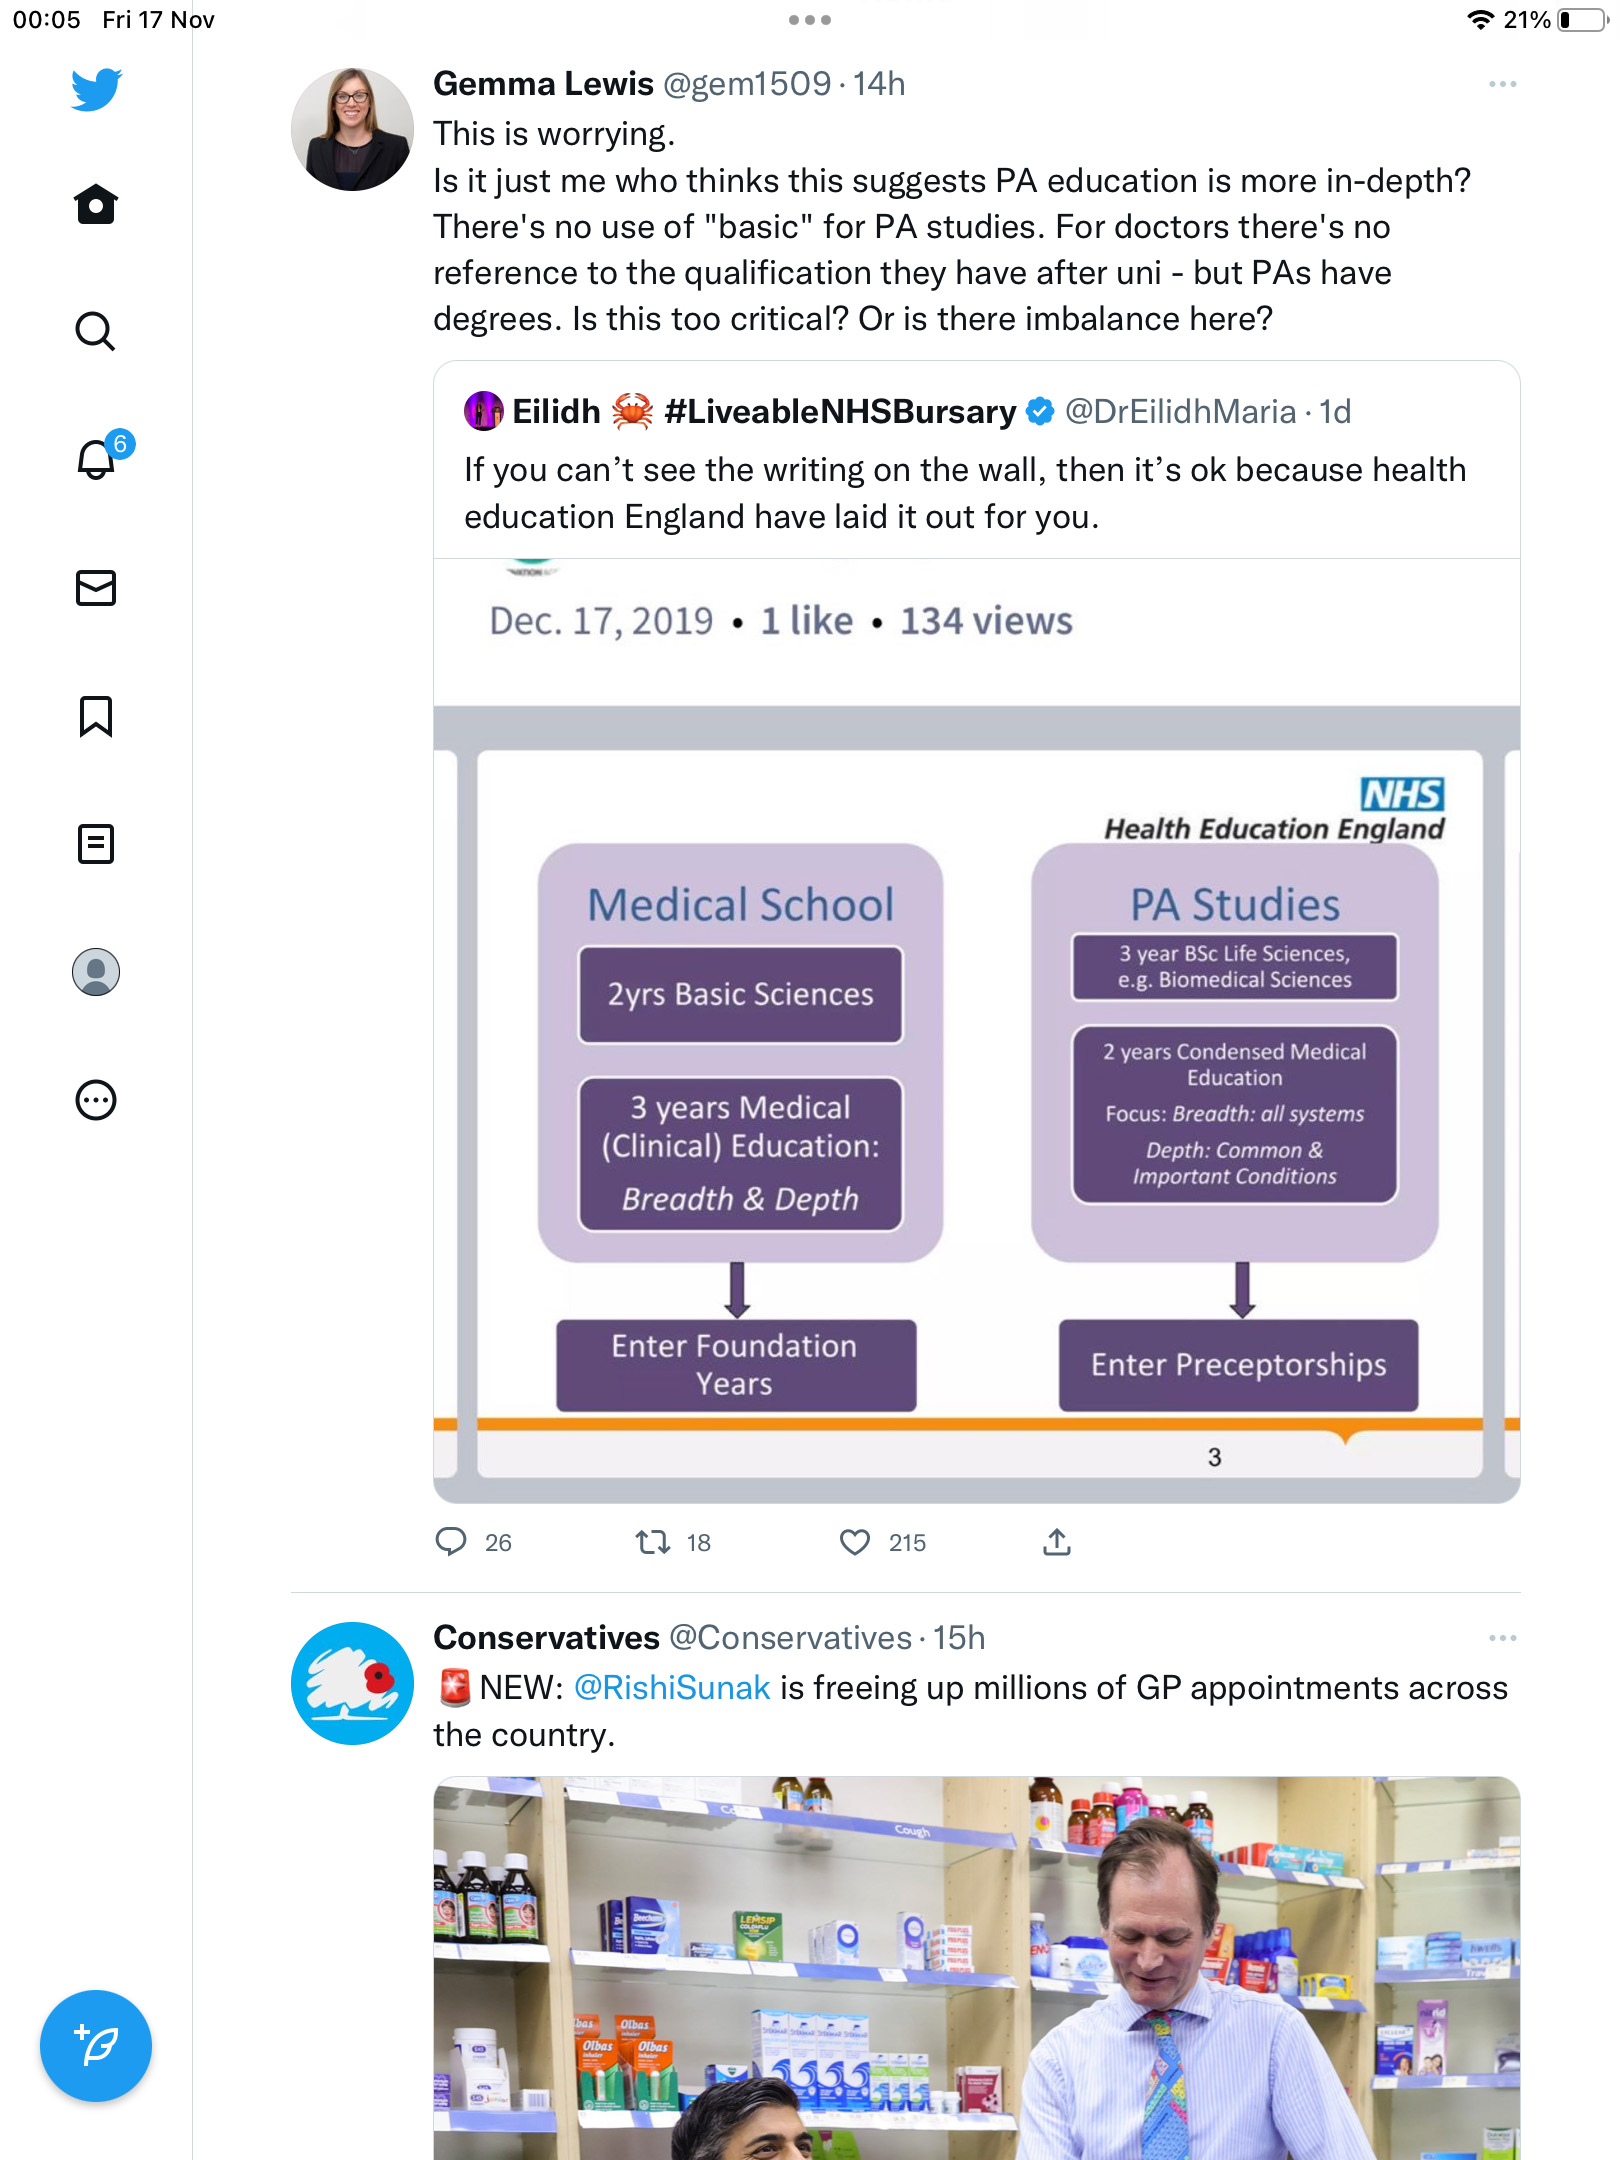Share Gemma Lewis's tweet
Screen dimensions: 1620x2160
tap(1057, 1542)
